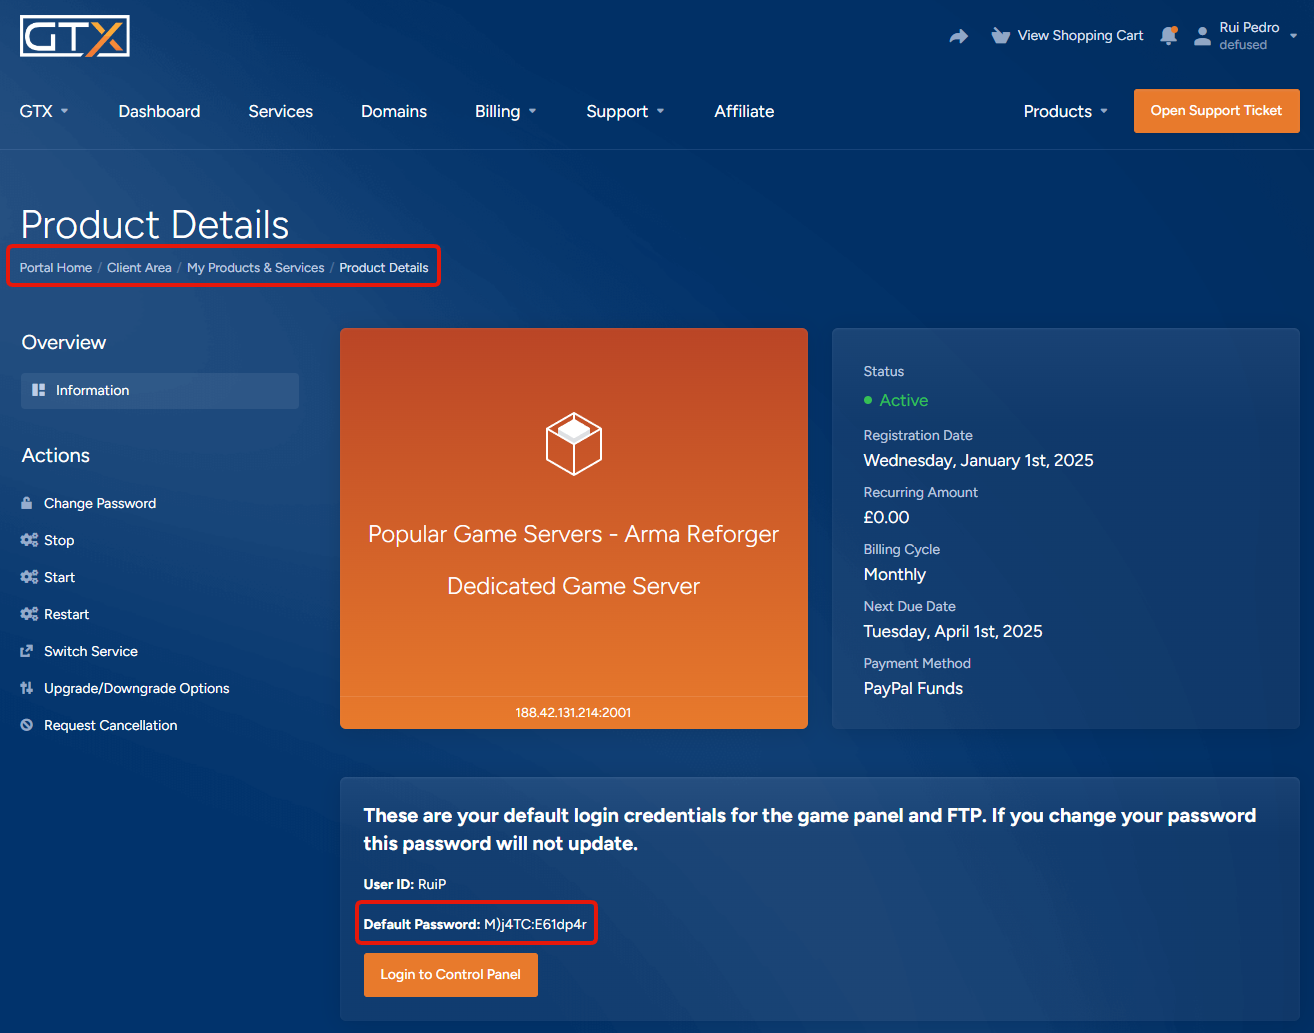Screen dimensions: 1314x1033
Task: Click the gears icon beside Stop
Action: point(29,540)
